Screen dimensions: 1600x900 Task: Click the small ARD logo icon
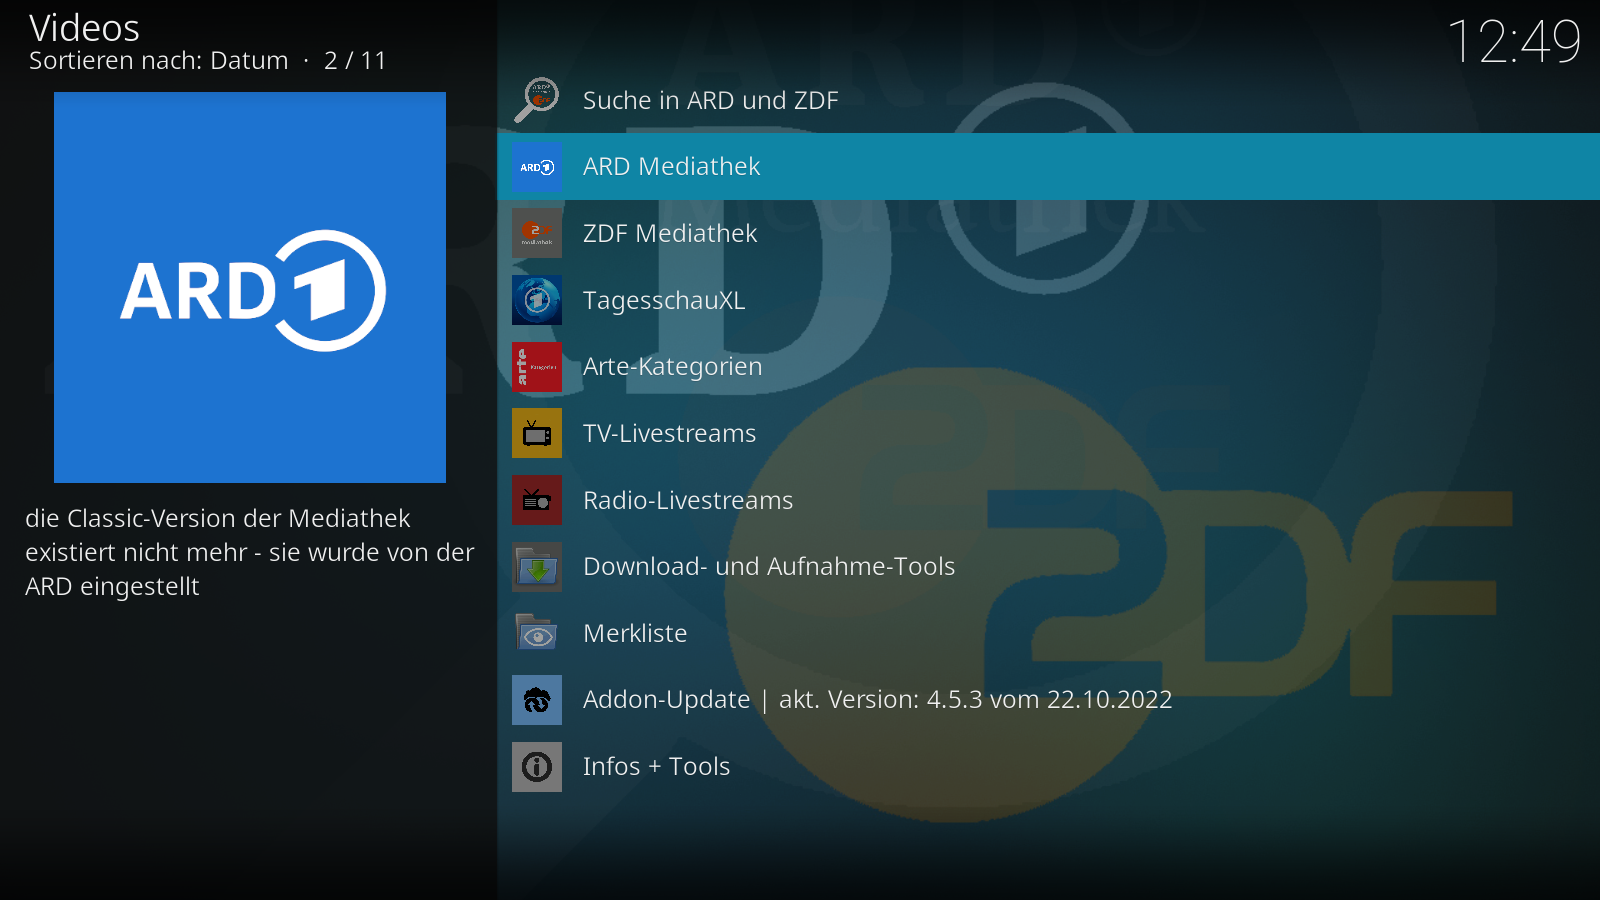tap(537, 167)
